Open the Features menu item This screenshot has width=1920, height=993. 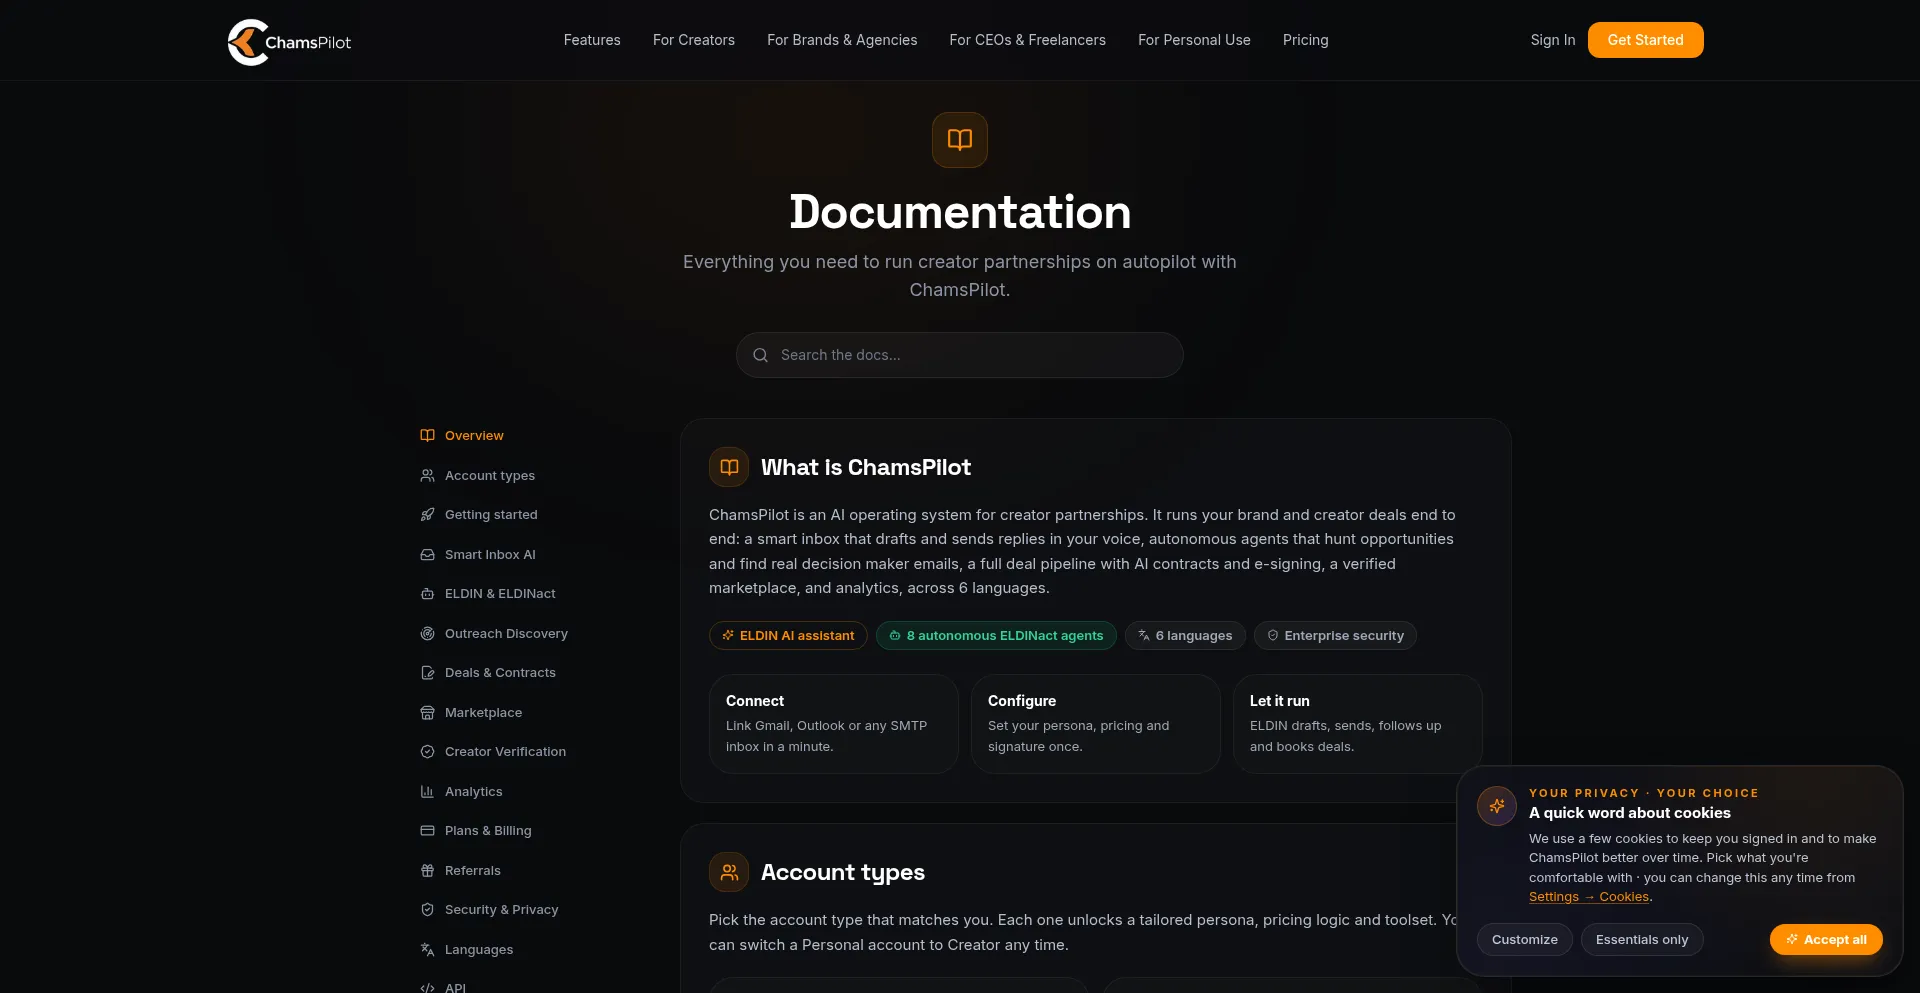pyautogui.click(x=592, y=40)
